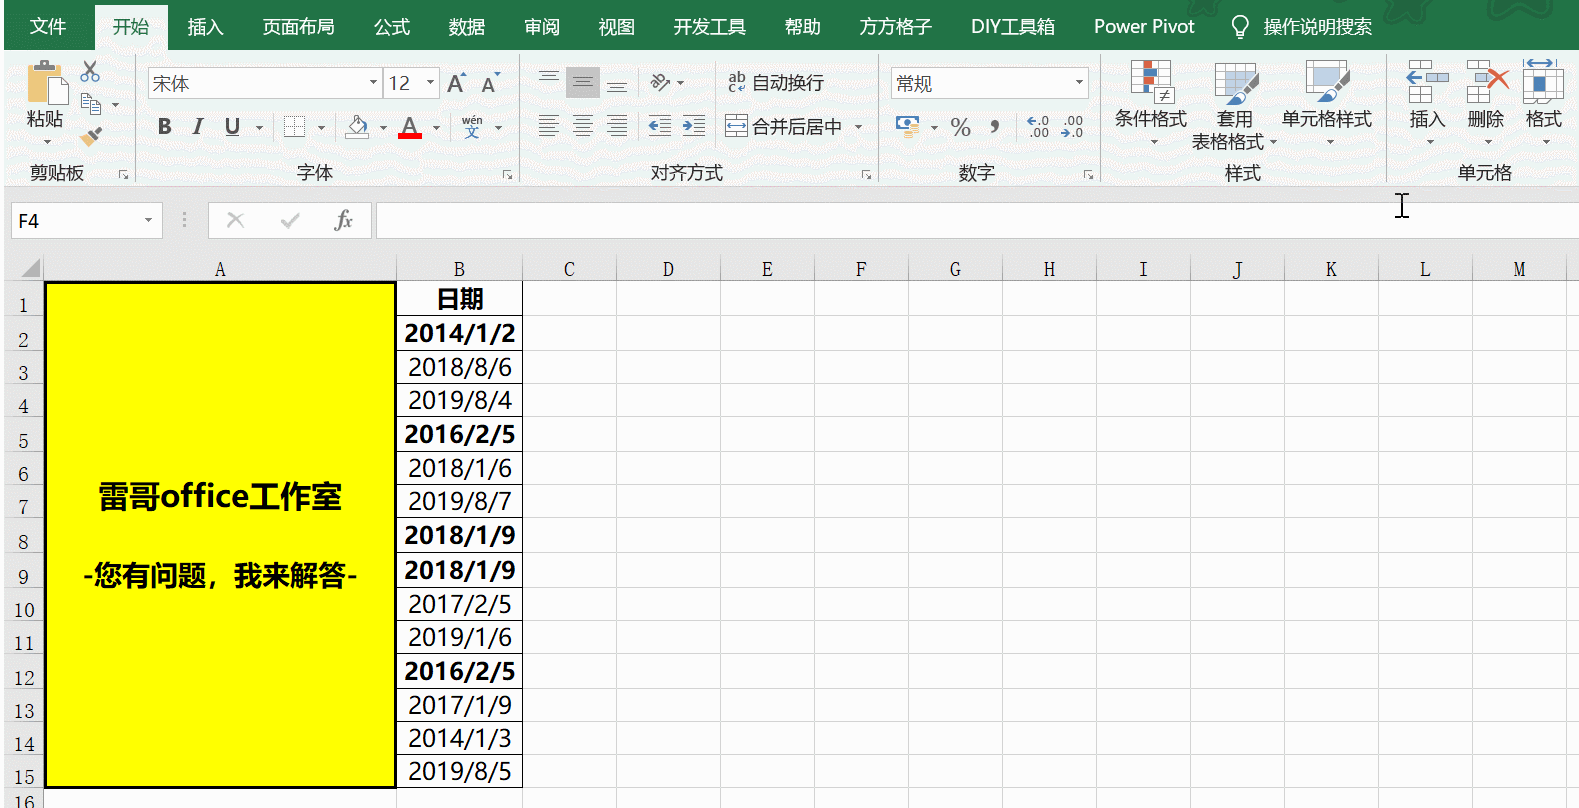
Task: Click the 插入 cells button
Action: click(1427, 102)
